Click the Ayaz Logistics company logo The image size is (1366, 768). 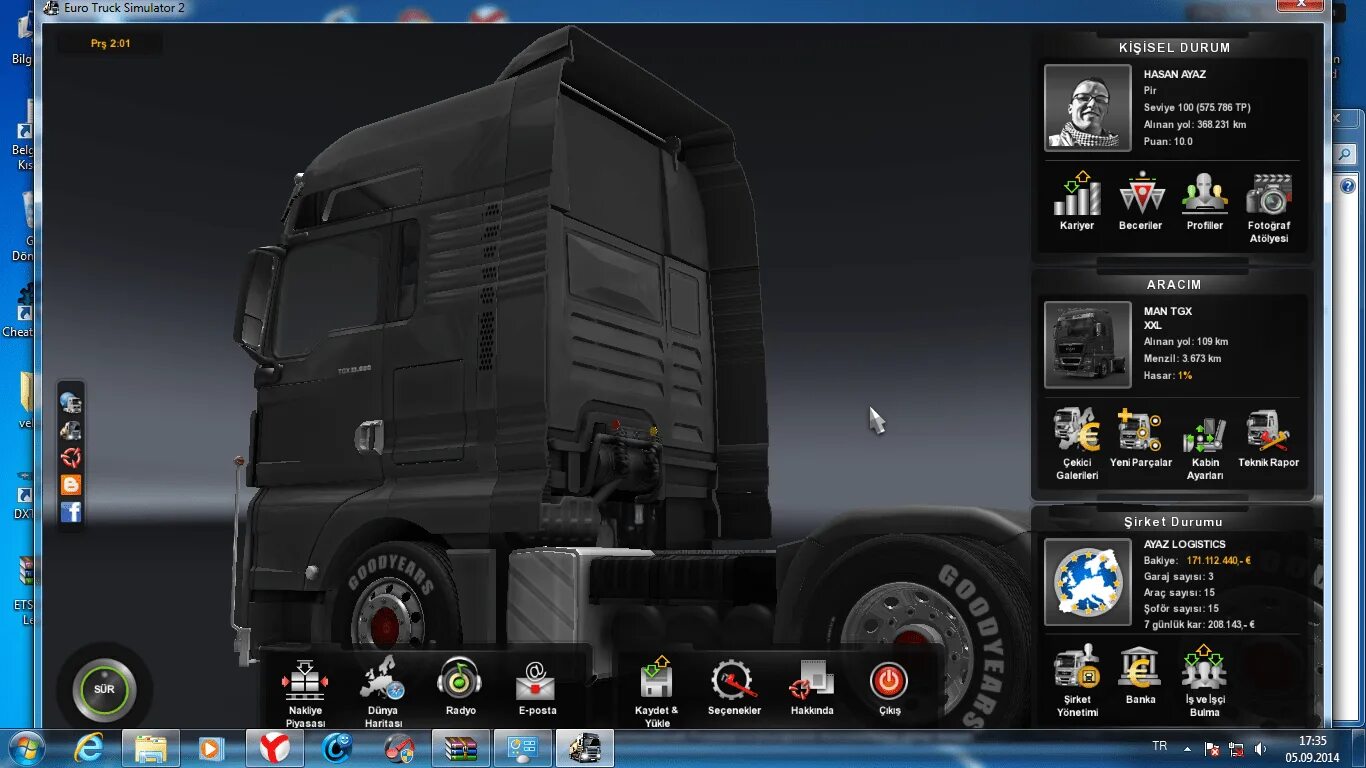tap(1088, 582)
